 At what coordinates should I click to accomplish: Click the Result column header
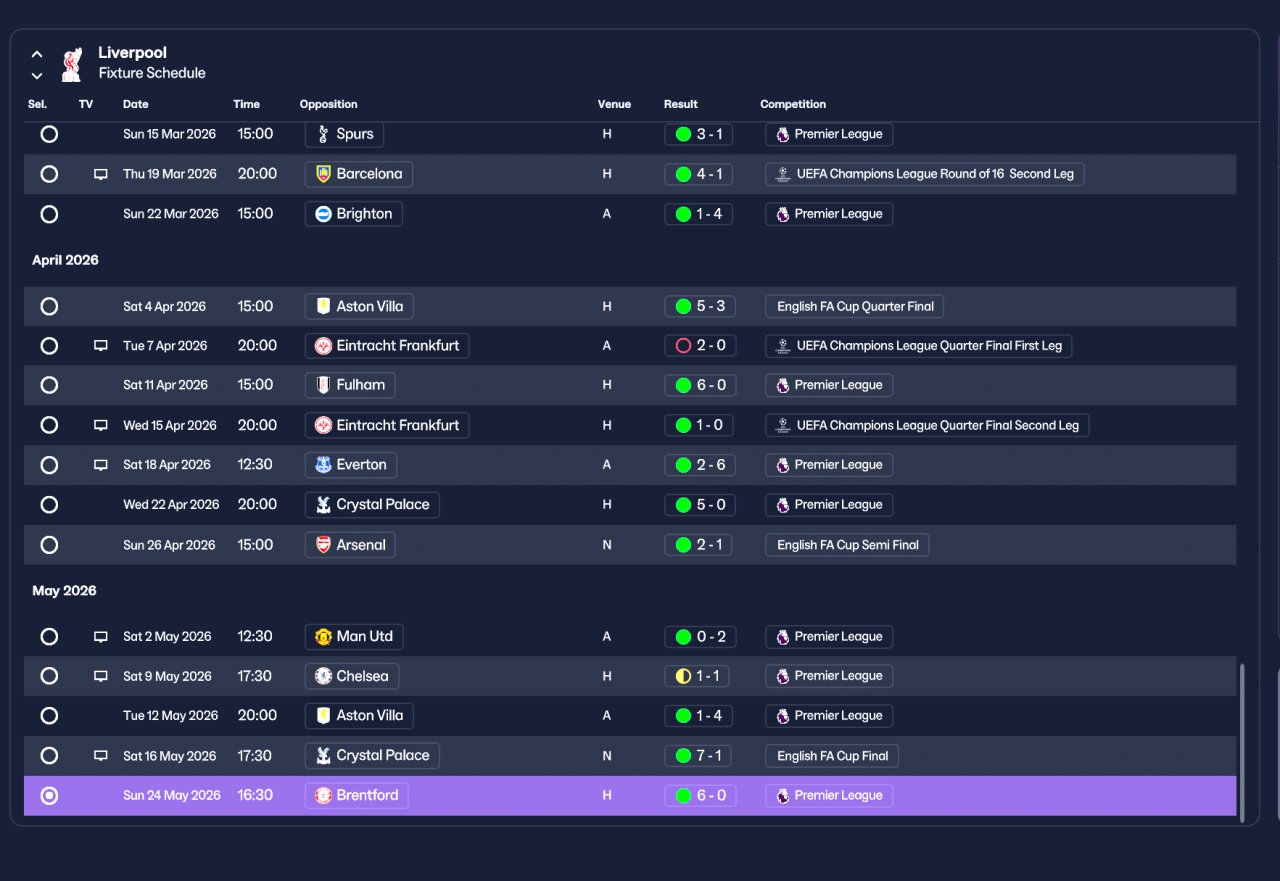tap(681, 104)
